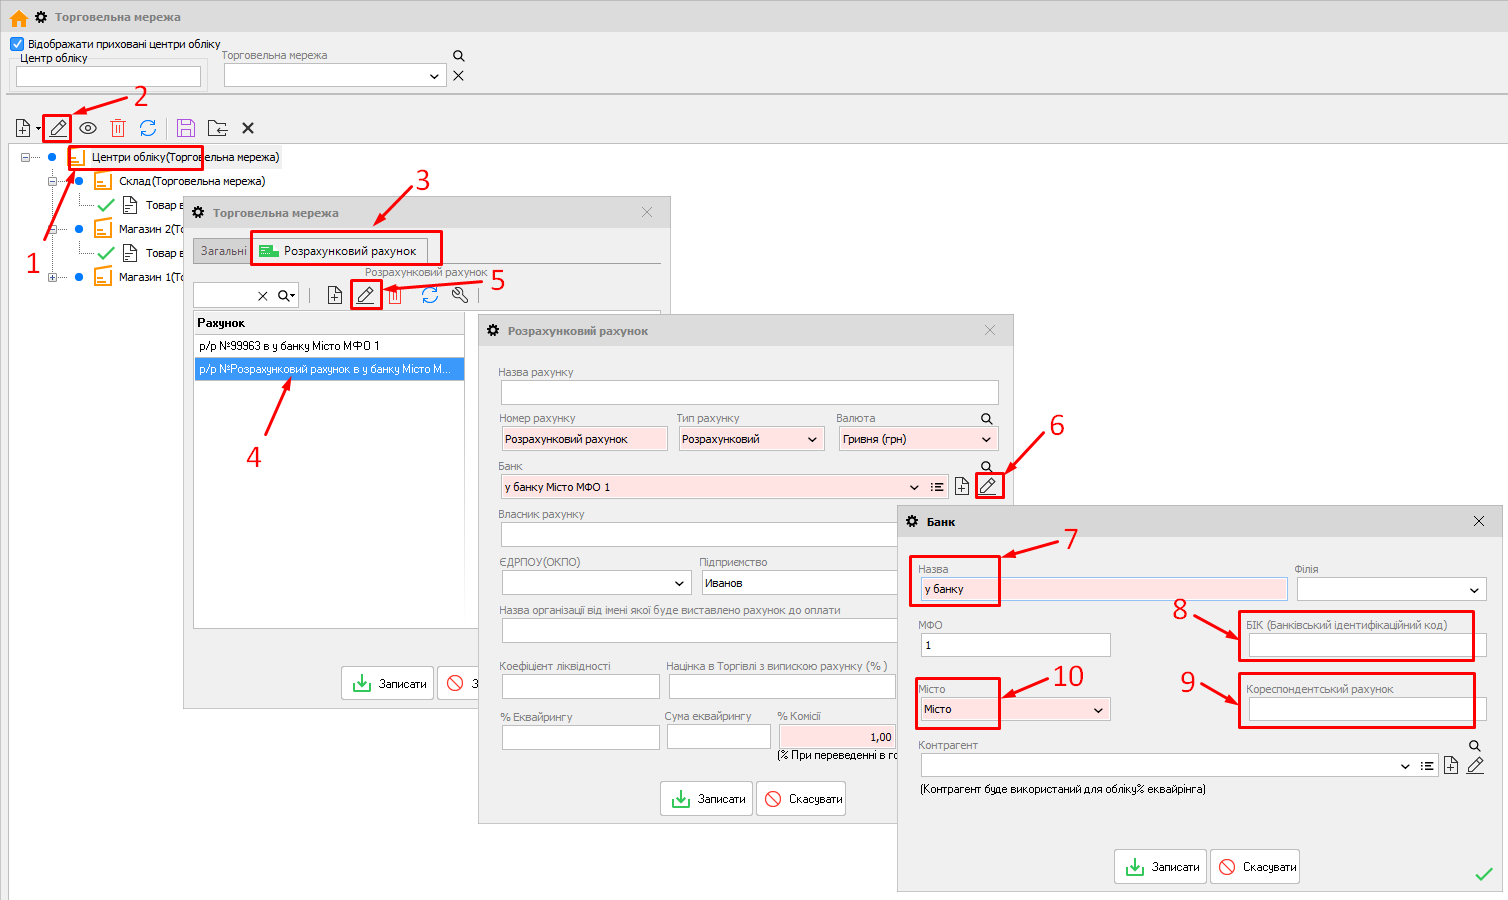Click the wrench settings icon in account toolbar

coord(460,295)
